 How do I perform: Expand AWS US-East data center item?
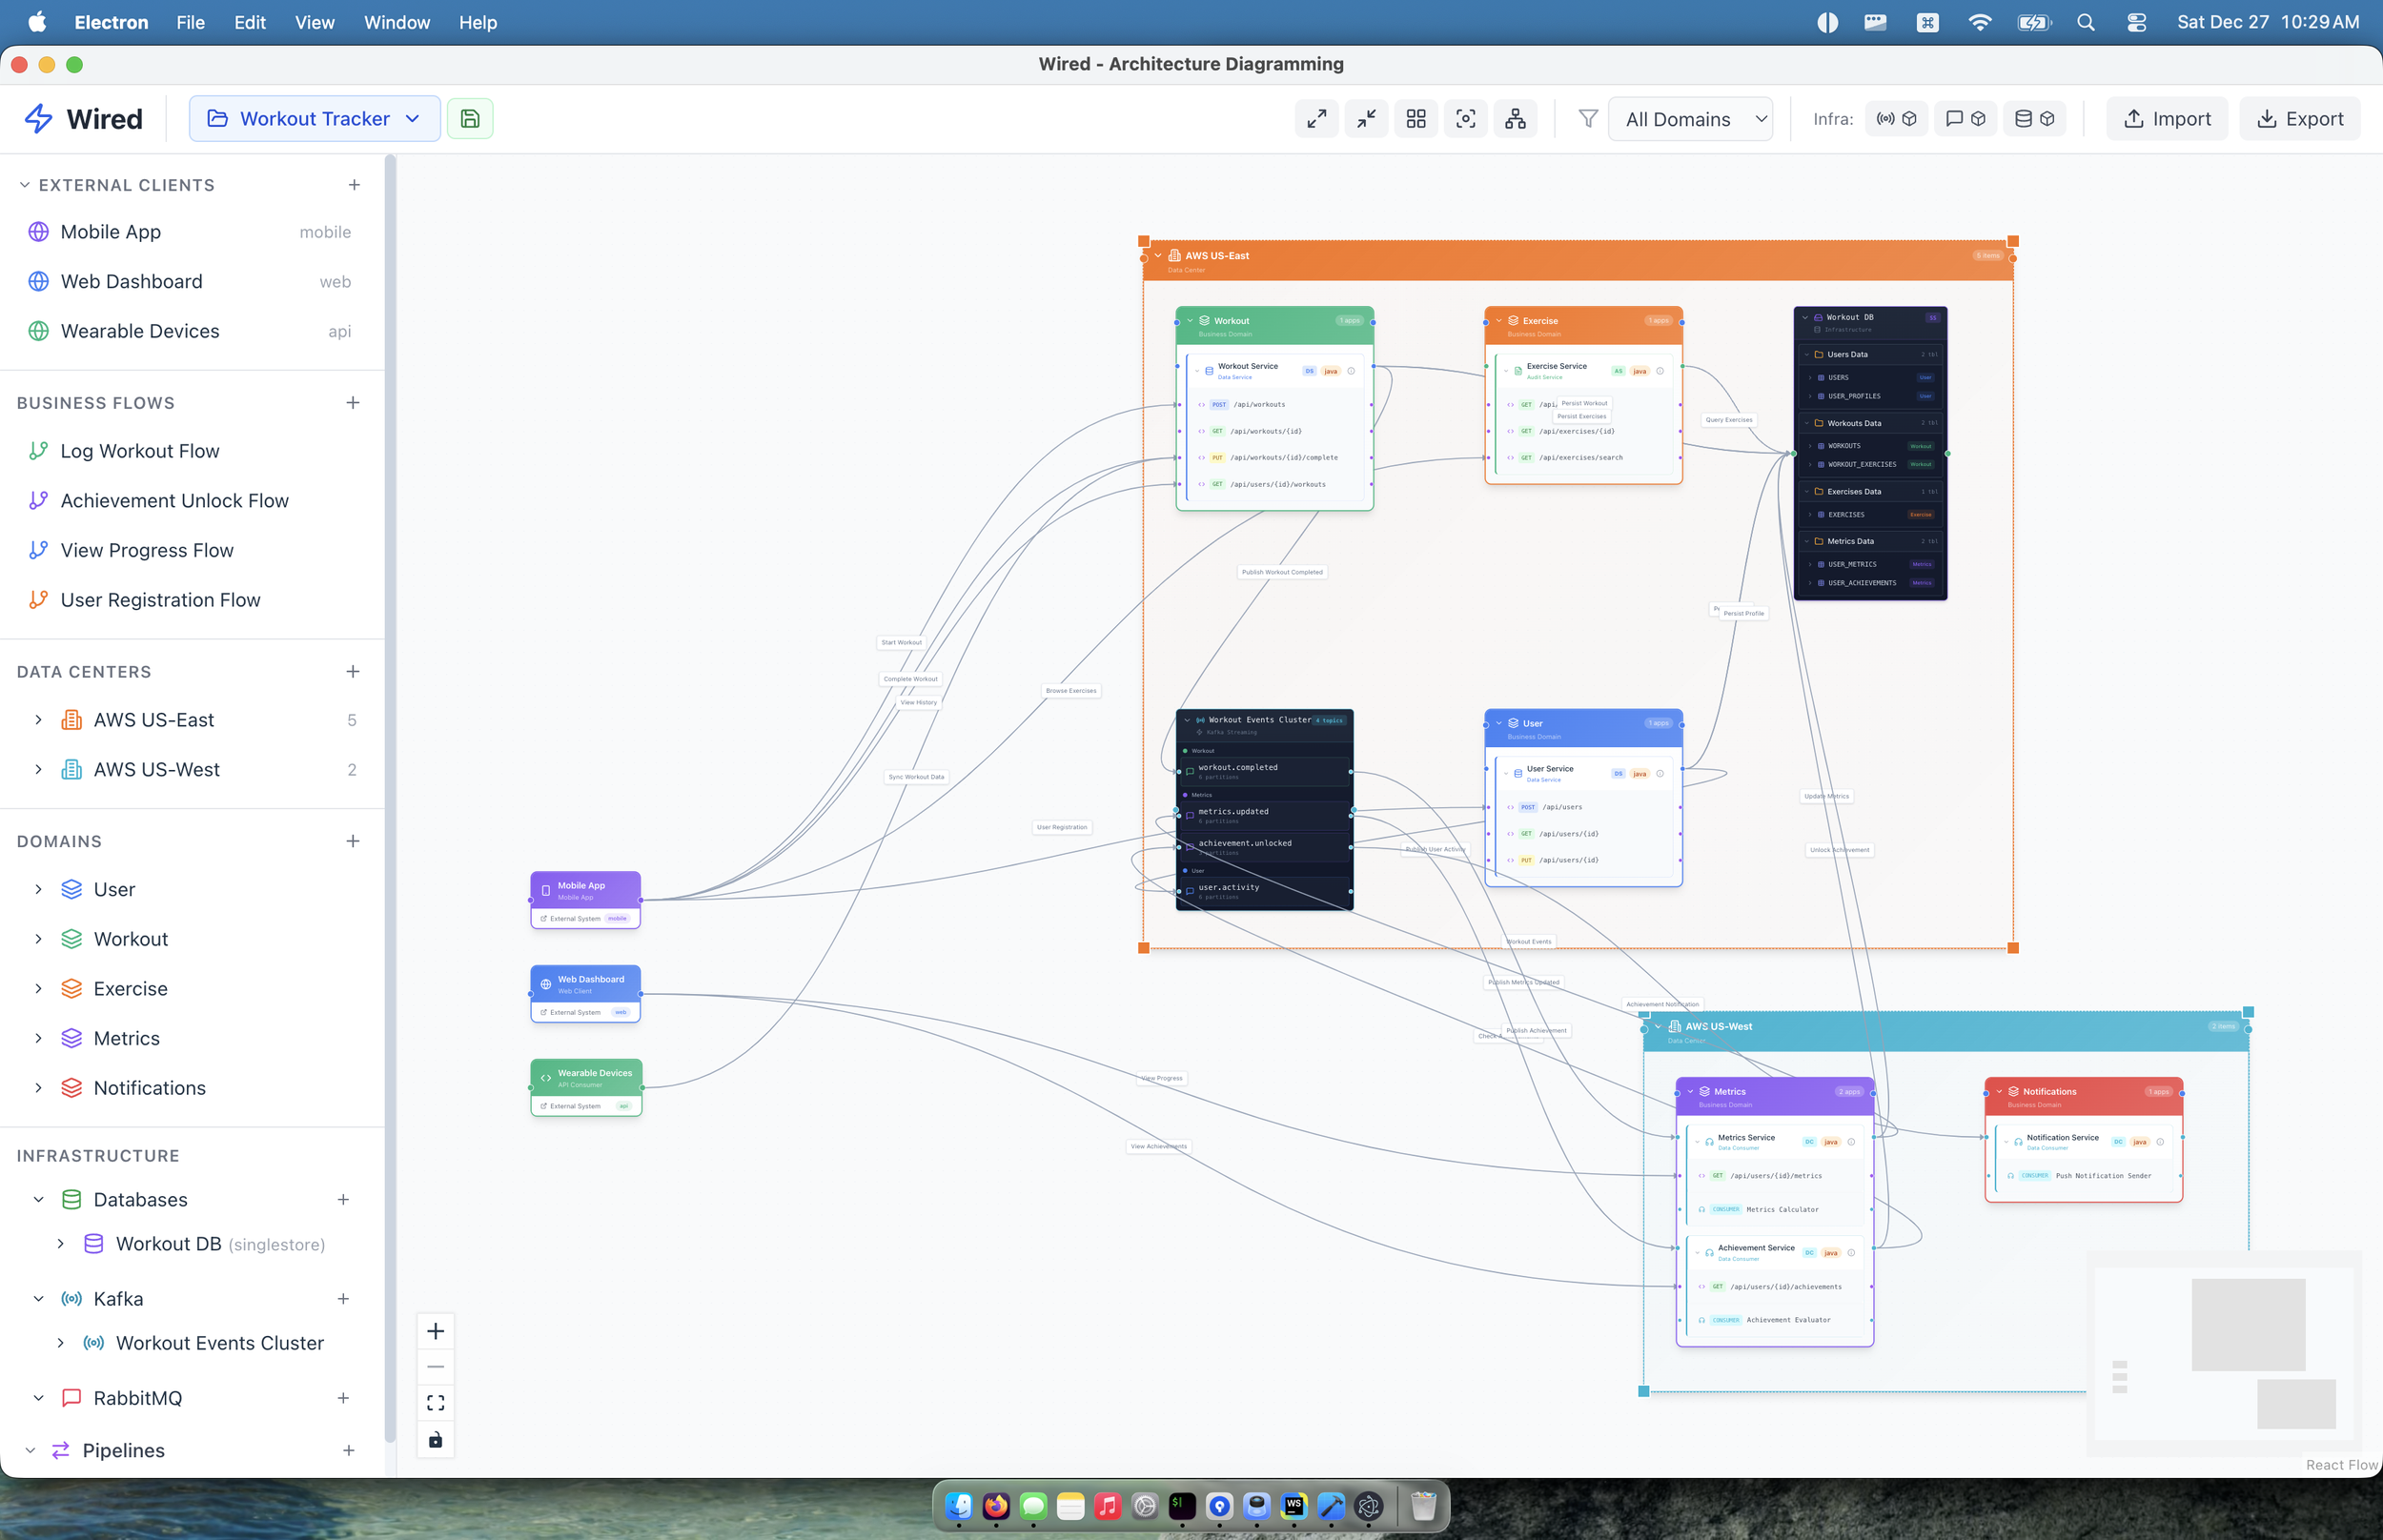38,720
